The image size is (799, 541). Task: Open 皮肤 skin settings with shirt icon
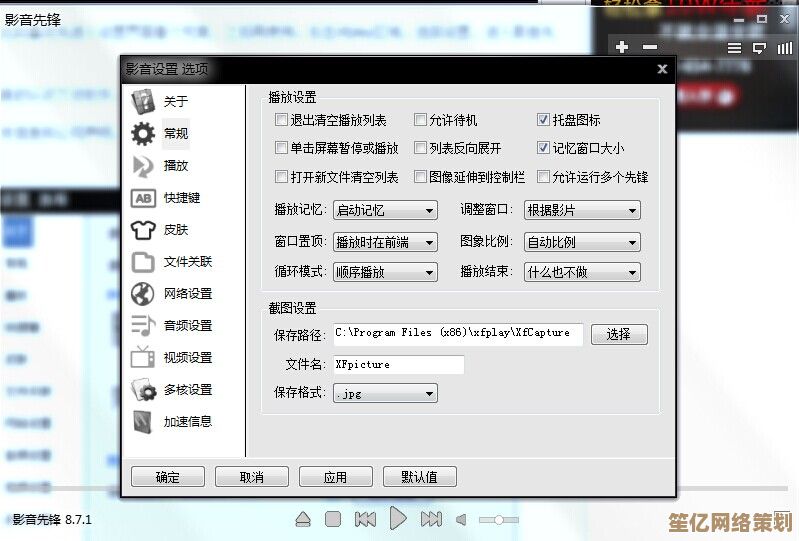[144, 229]
